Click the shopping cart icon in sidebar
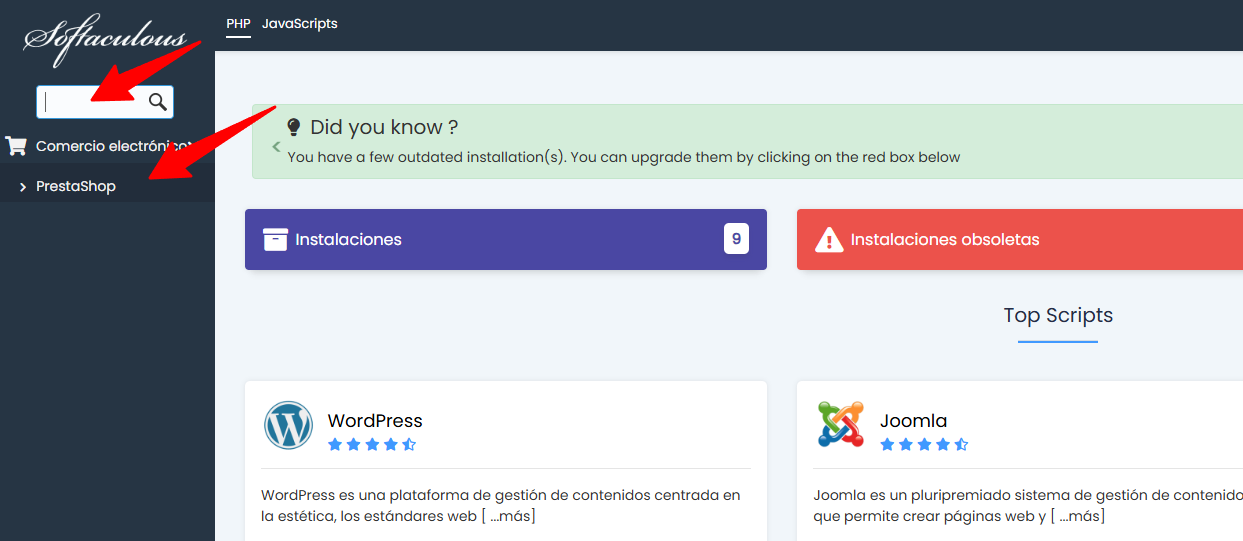The width and height of the screenshot is (1243, 541). pos(16,146)
